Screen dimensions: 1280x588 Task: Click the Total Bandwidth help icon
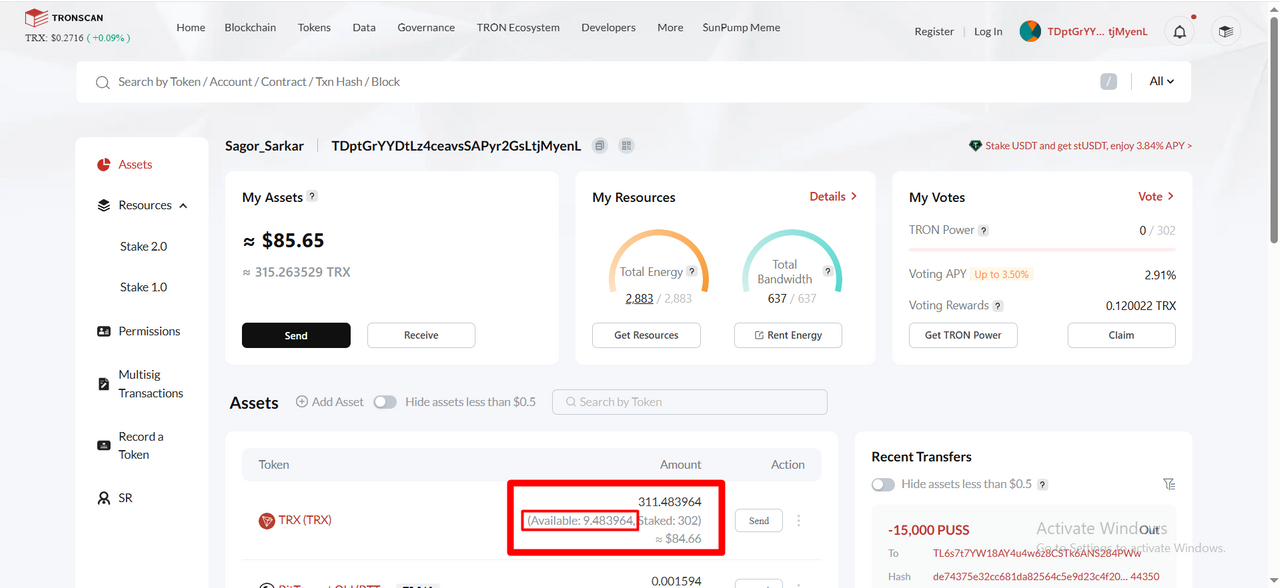828,271
